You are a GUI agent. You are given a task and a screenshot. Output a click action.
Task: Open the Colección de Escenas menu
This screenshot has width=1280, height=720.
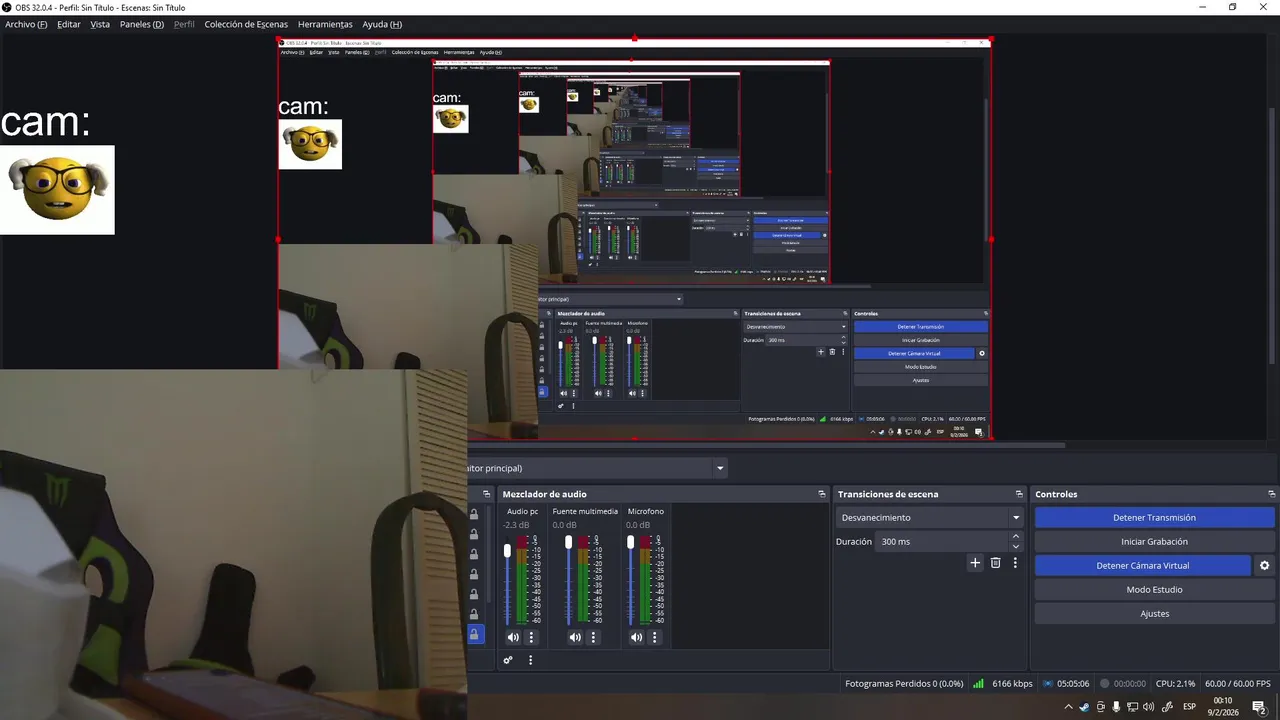[246, 24]
